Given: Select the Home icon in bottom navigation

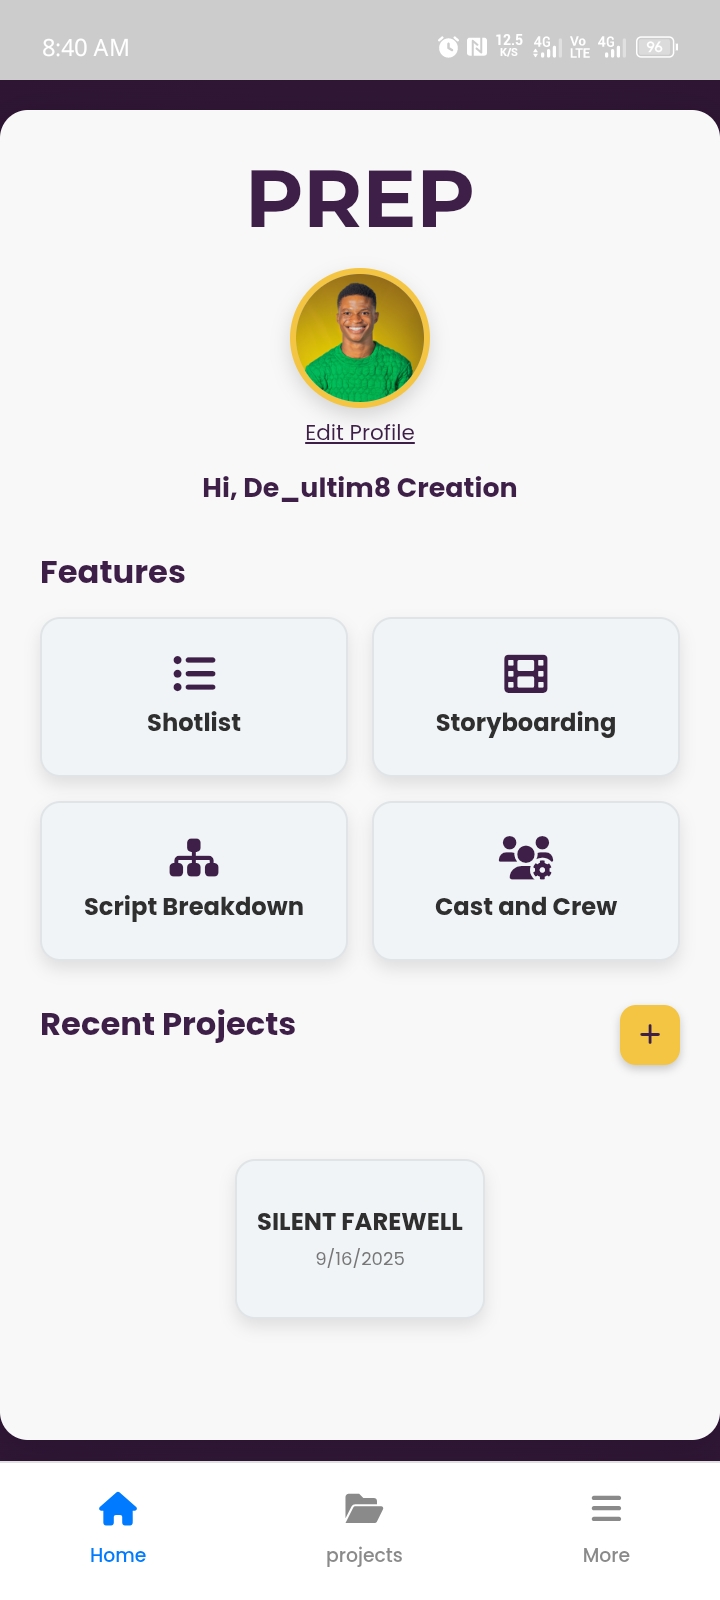Looking at the screenshot, I should point(118,1508).
